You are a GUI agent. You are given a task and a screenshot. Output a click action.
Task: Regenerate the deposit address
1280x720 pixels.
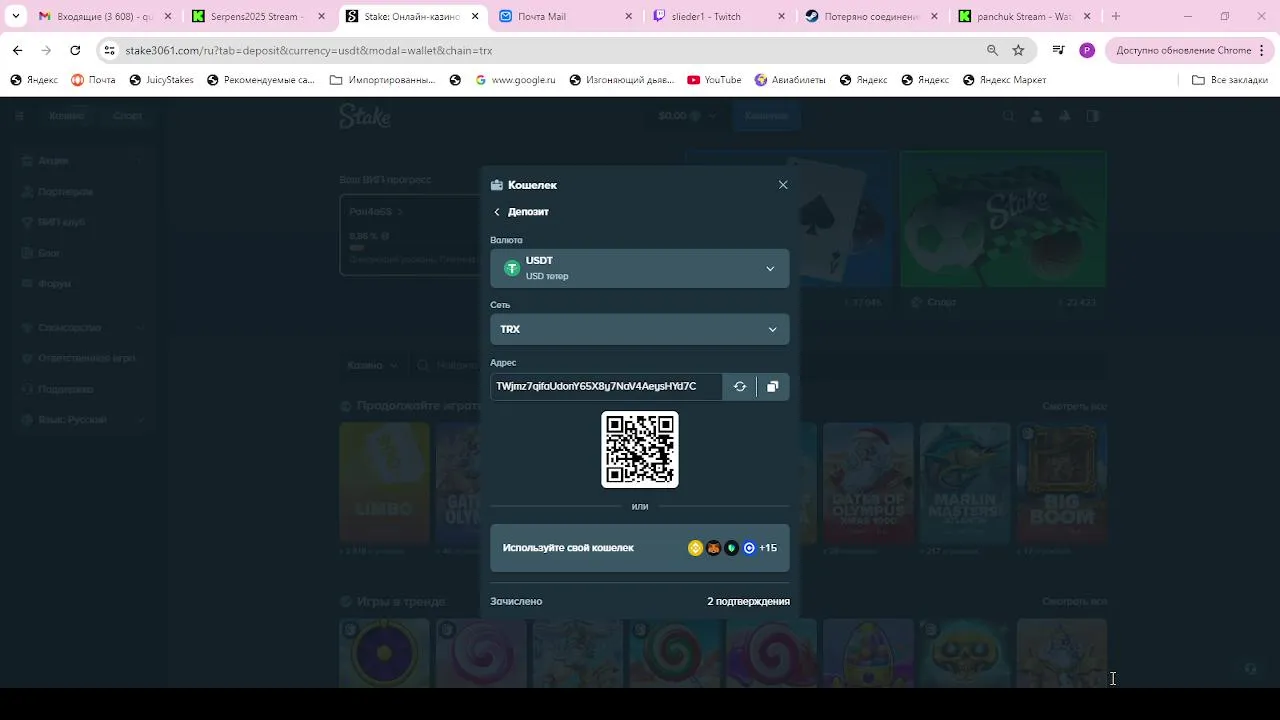tap(740, 386)
